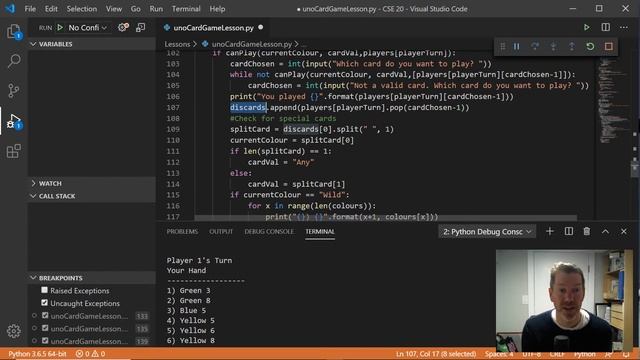Click the editor horizontal scrollbar
The image size is (640, 360).
point(386,218)
